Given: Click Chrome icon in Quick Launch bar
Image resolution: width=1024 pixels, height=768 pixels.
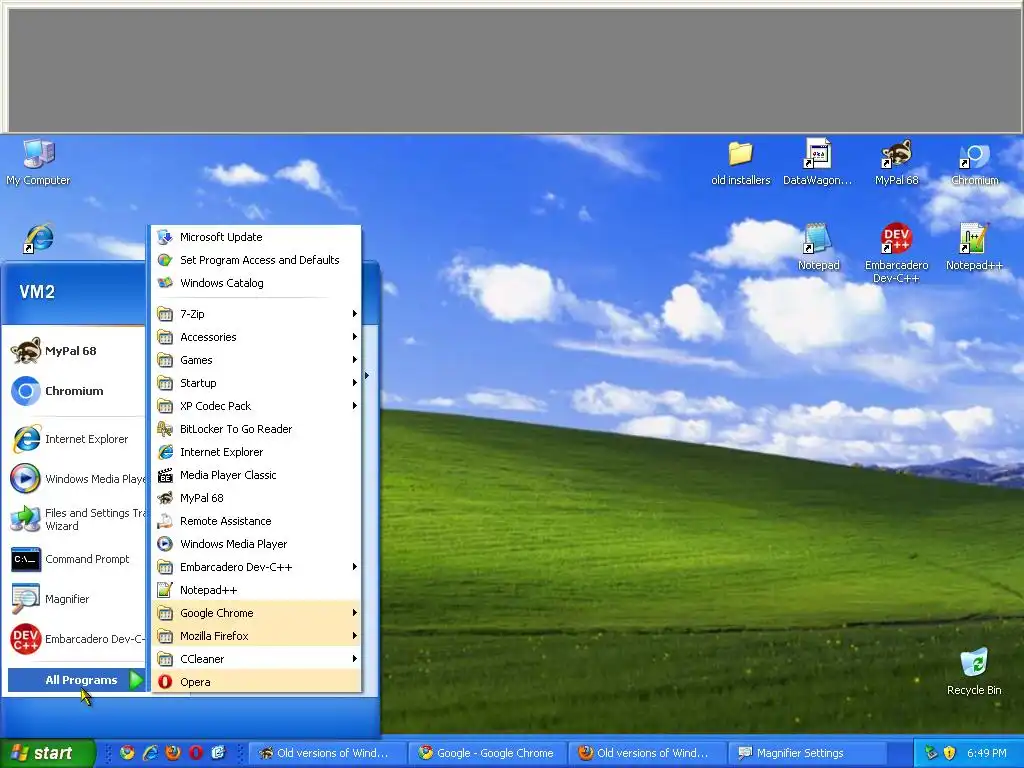Looking at the screenshot, I should pyautogui.click(x=127, y=753).
